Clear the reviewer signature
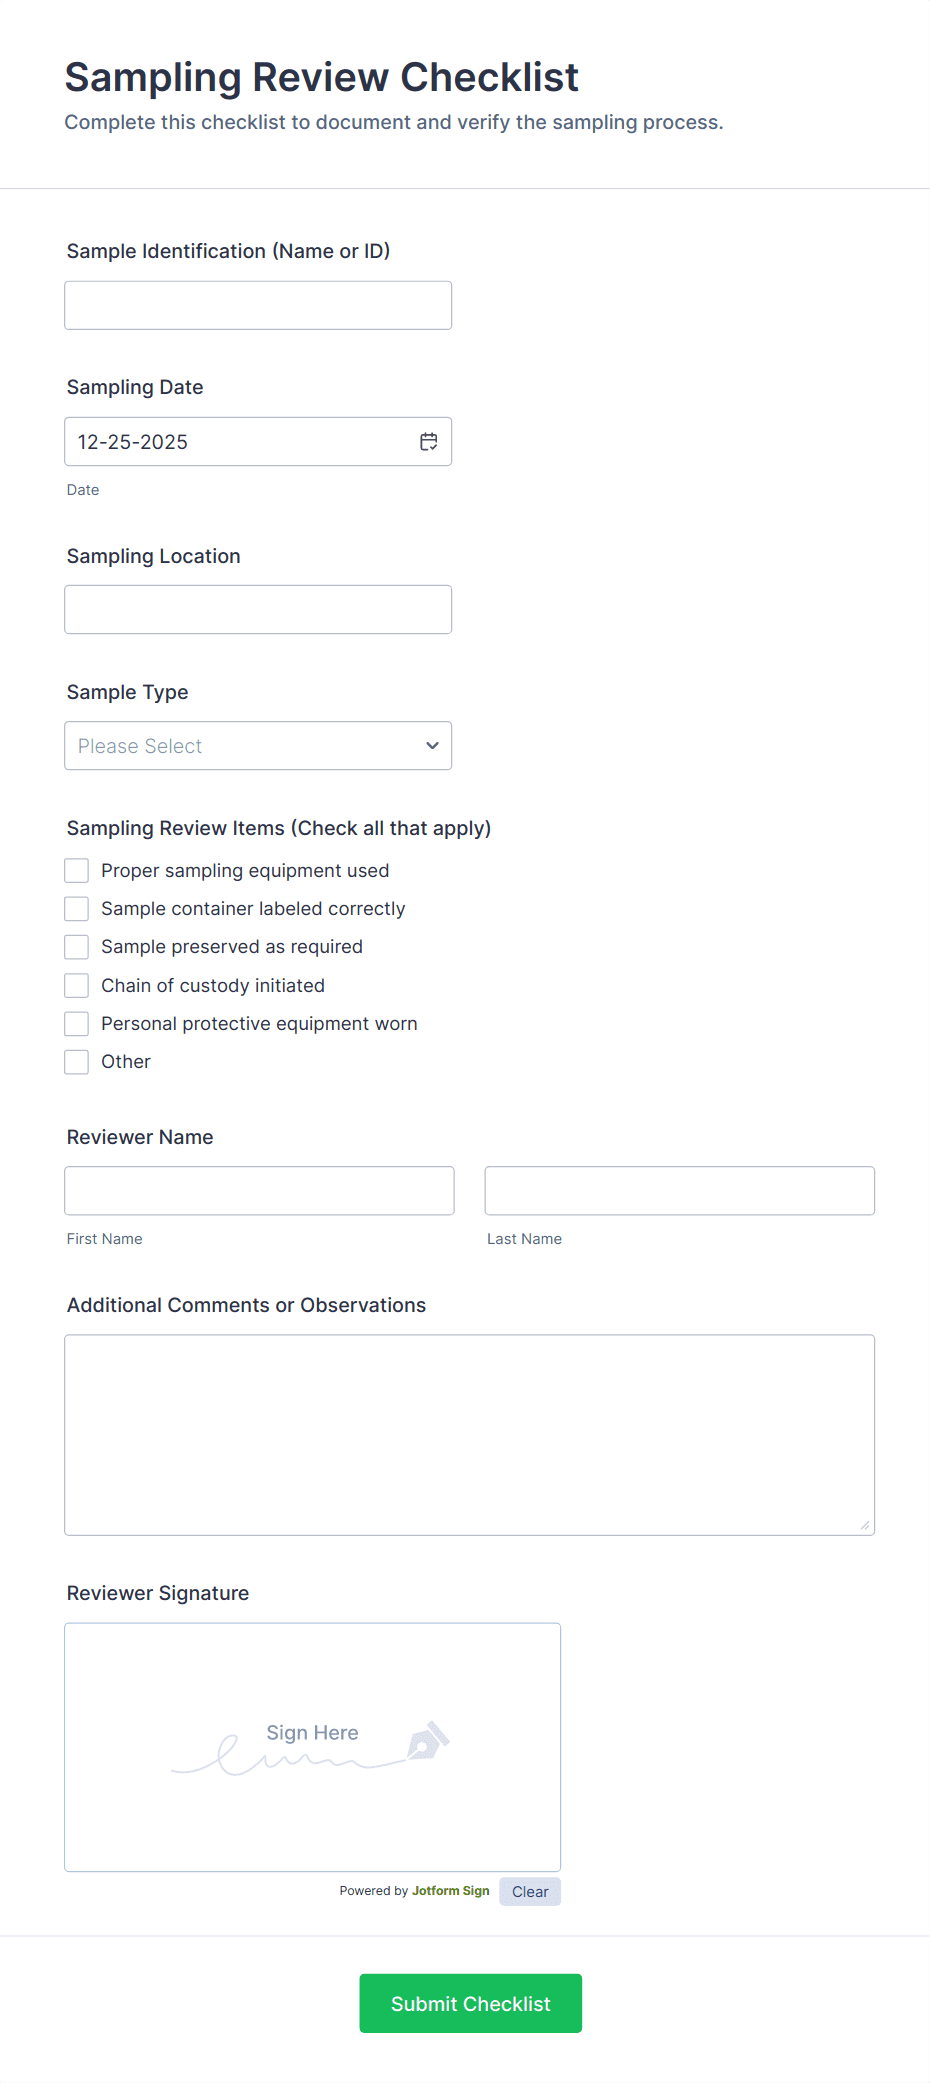This screenshot has height=2083, width=930. point(529,1892)
